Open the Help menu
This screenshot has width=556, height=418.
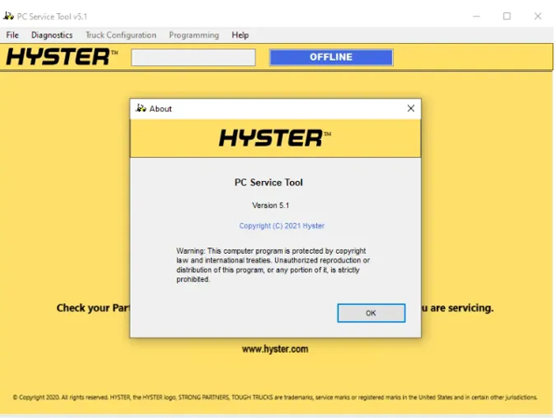pyautogui.click(x=240, y=35)
